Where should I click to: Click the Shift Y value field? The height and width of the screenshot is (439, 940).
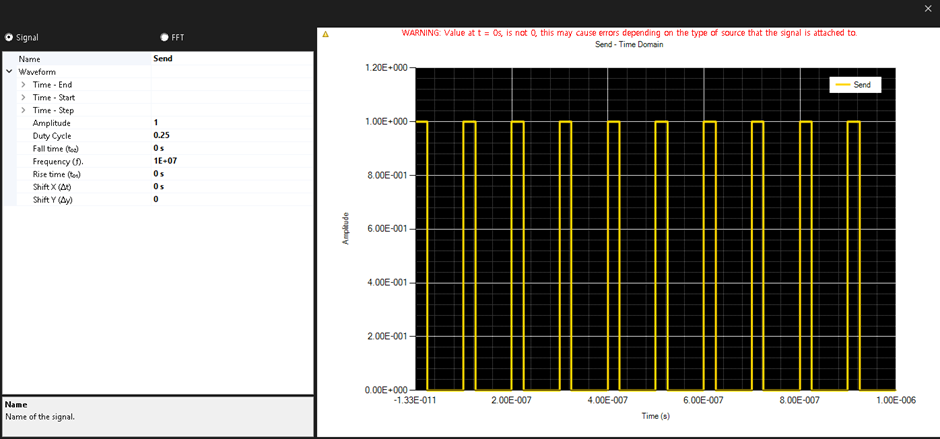point(230,199)
